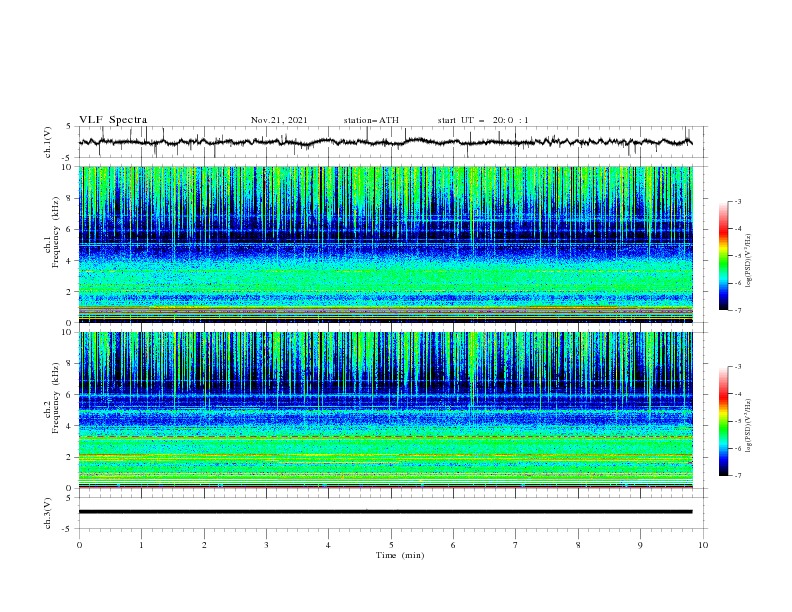Click the date text "Nov.21, 2021"
The image size is (792, 612).
point(279,120)
